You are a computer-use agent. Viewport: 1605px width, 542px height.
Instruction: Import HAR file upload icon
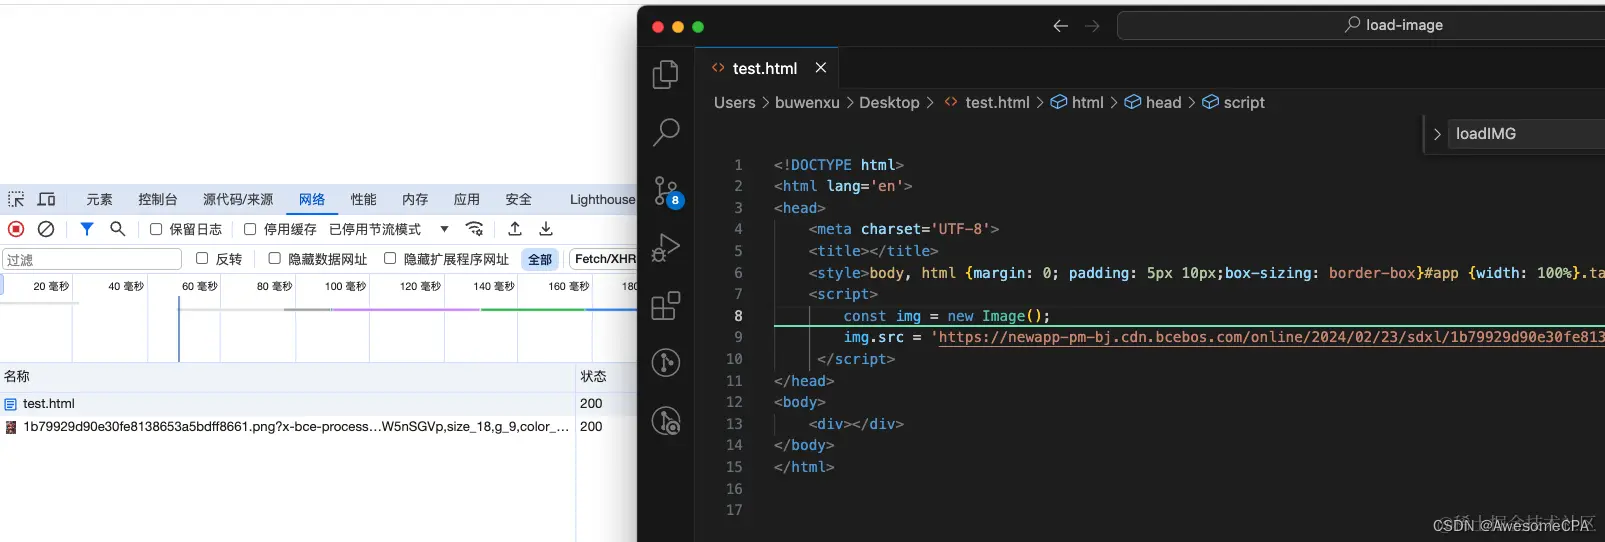tap(515, 229)
